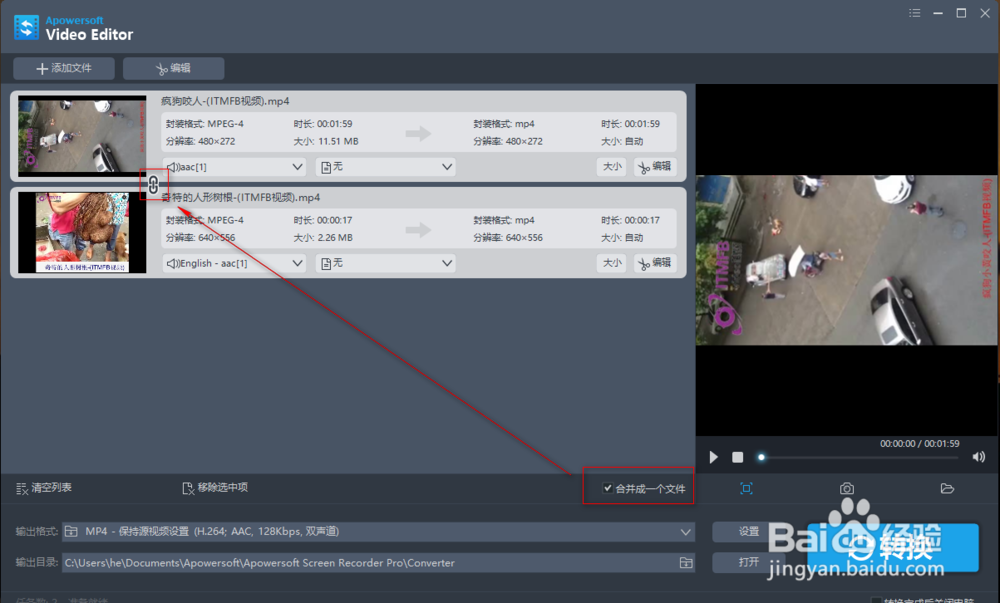Click the preview playback progress slider
Image resolution: width=1000 pixels, height=603 pixels.
857,458
